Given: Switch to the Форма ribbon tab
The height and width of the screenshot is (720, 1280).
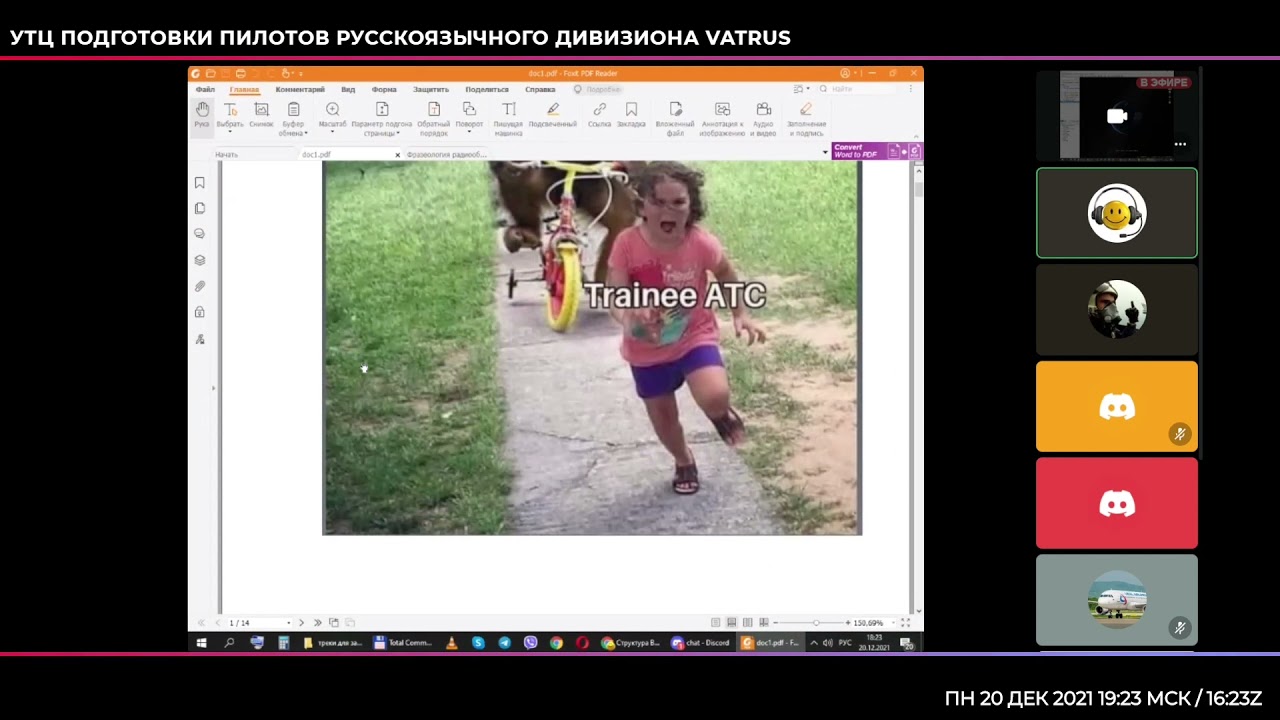Looking at the screenshot, I should tap(384, 89).
